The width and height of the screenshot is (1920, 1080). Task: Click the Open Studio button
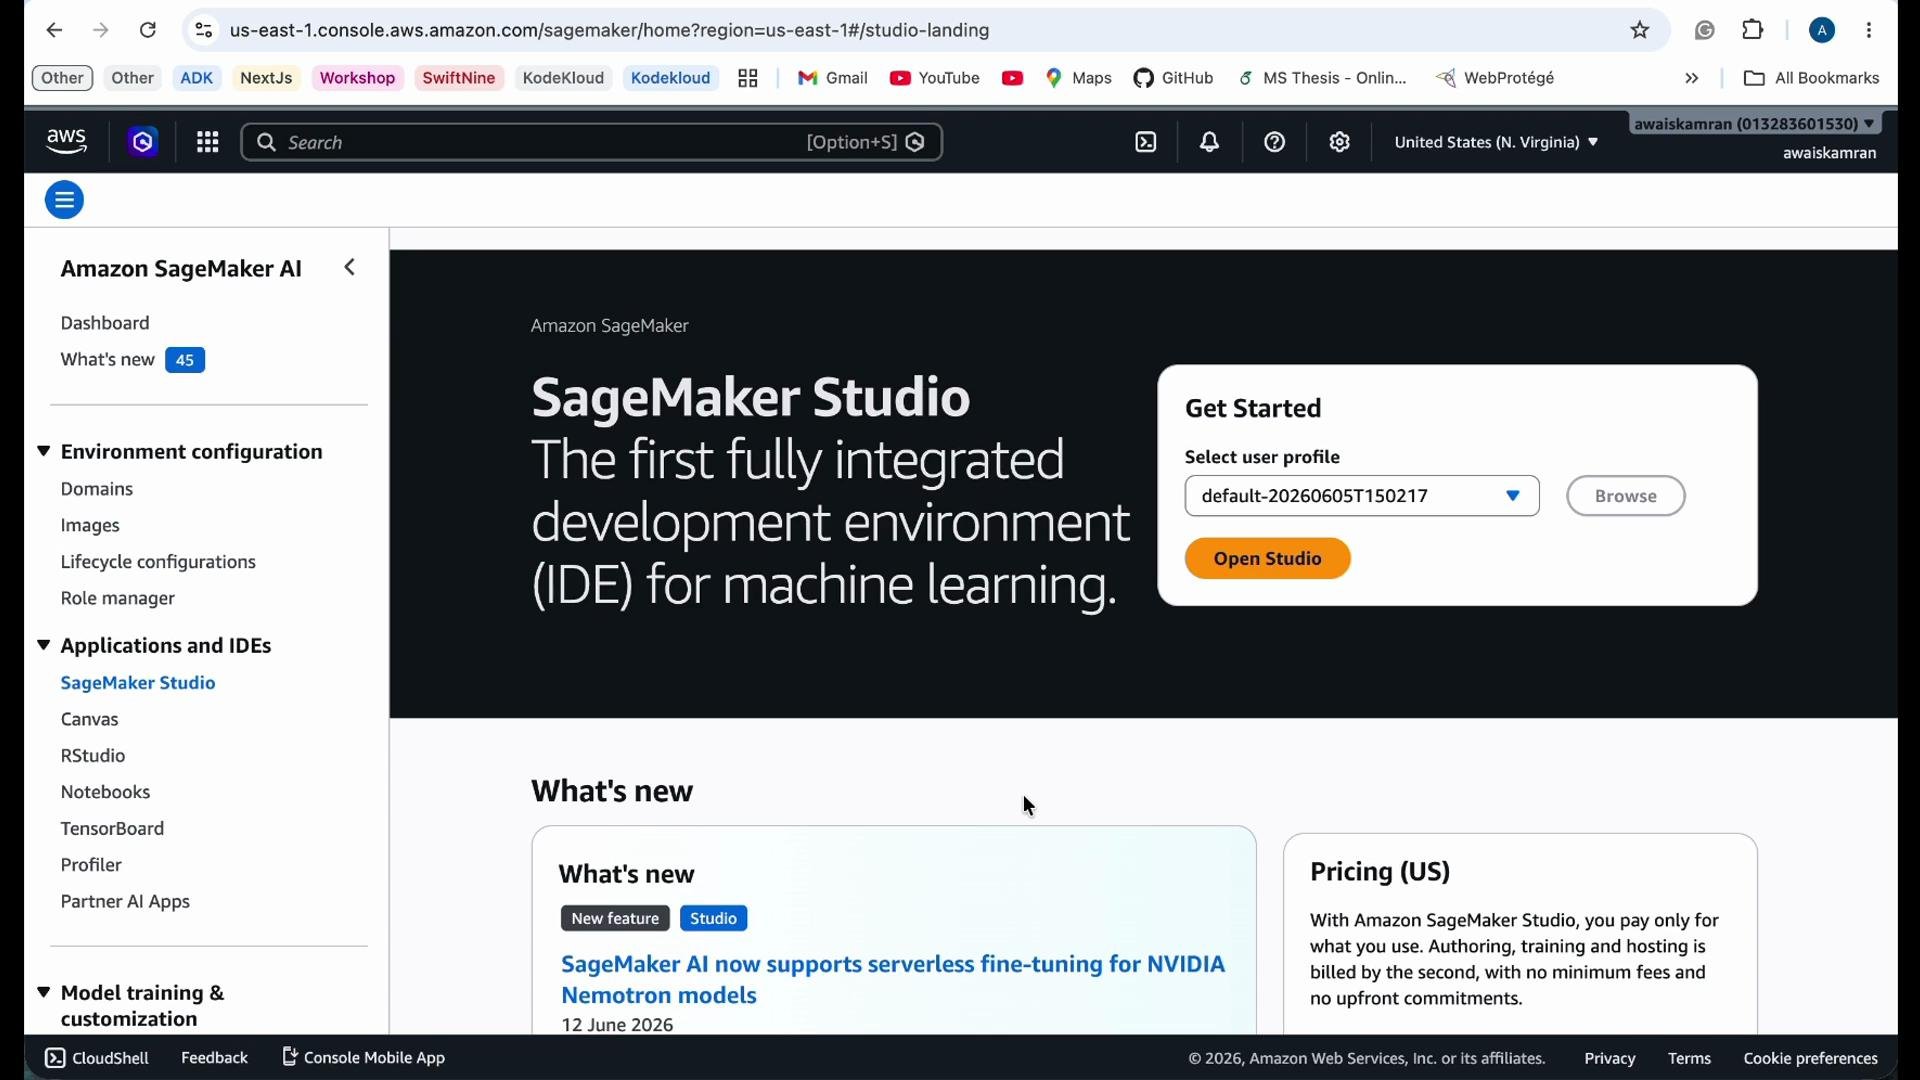[x=1268, y=559]
